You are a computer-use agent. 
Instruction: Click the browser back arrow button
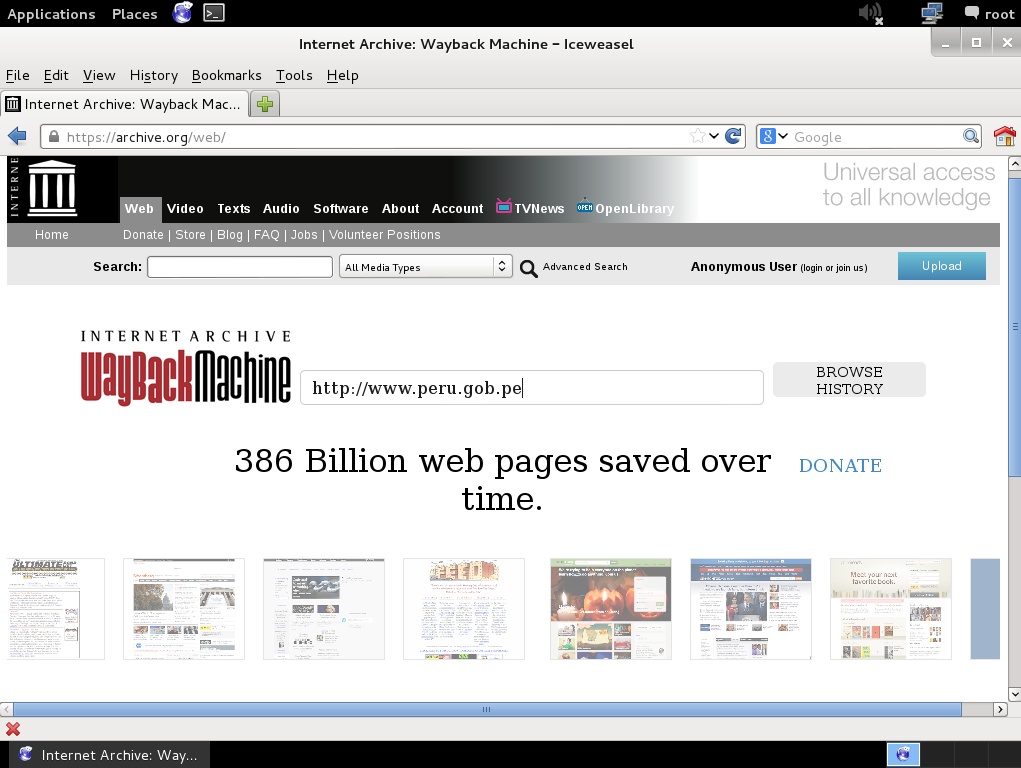pos(17,137)
